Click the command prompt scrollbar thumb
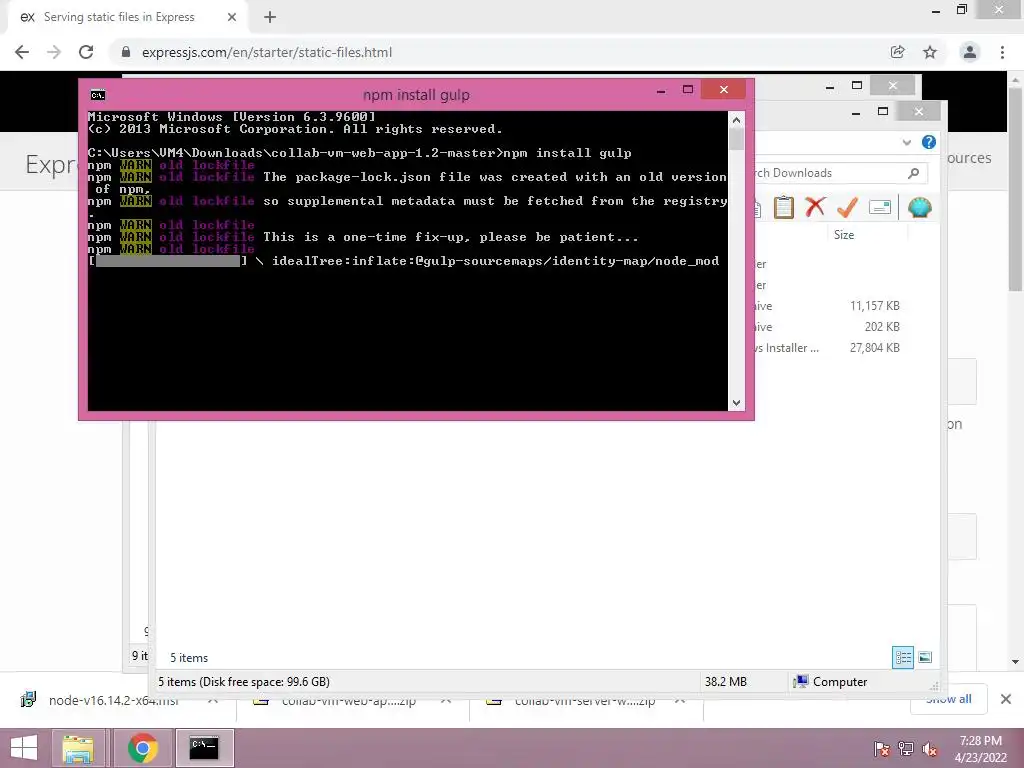 (x=736, y=138)
